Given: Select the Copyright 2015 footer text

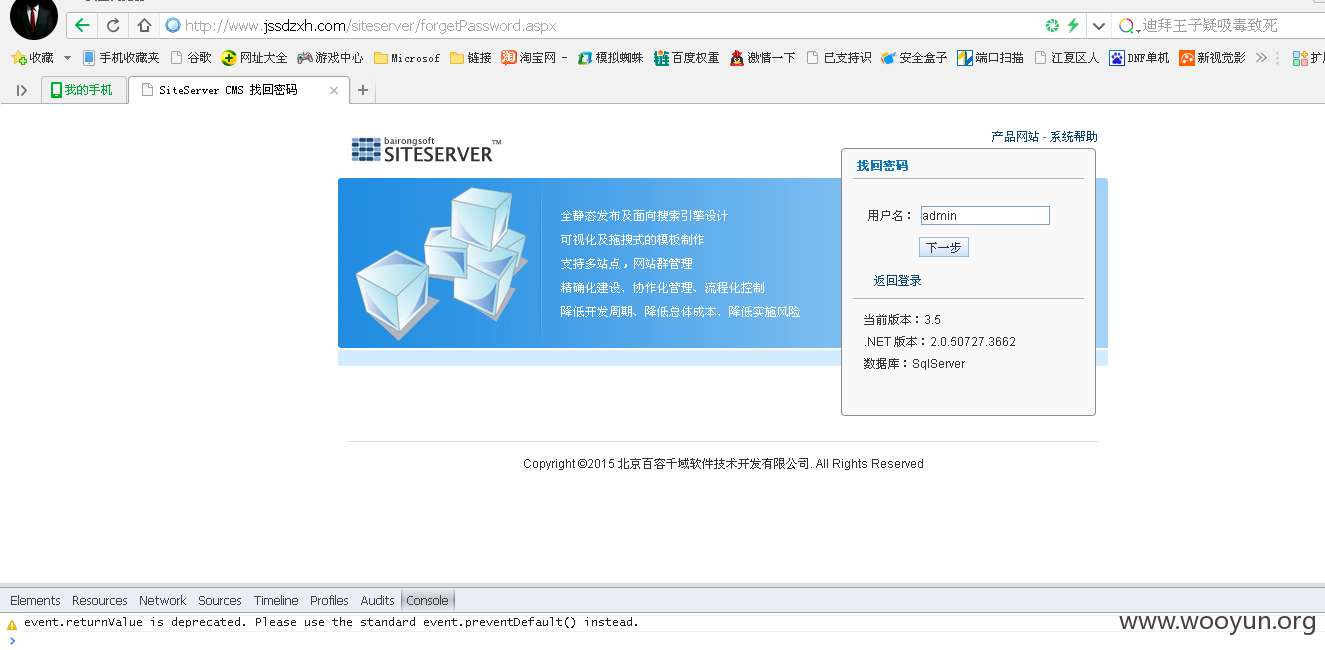Looking at the screenshot, I should click(723, 464).
